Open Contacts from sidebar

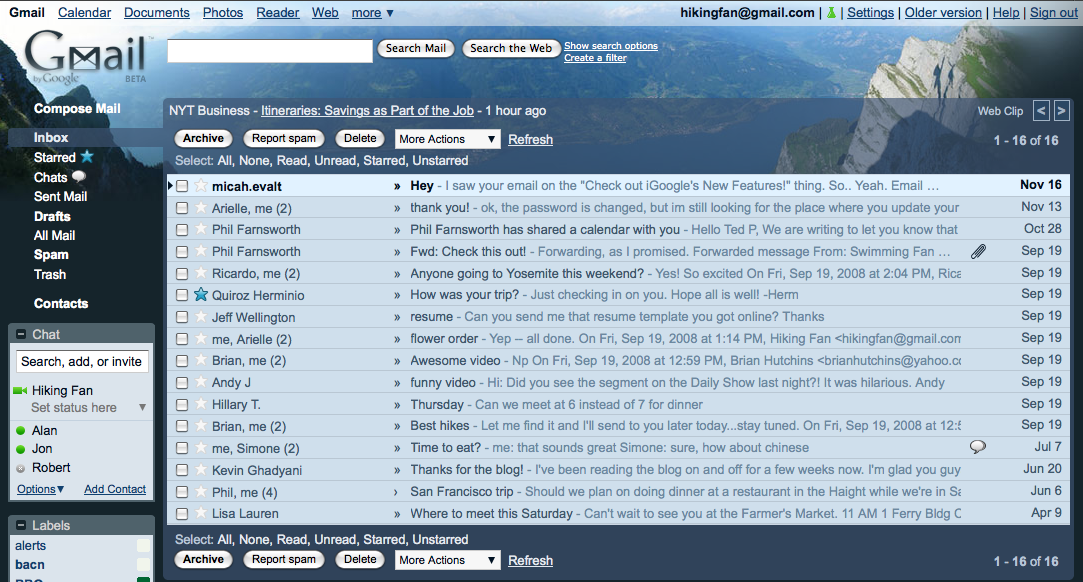pyautogui.click(x=61, y=303)
